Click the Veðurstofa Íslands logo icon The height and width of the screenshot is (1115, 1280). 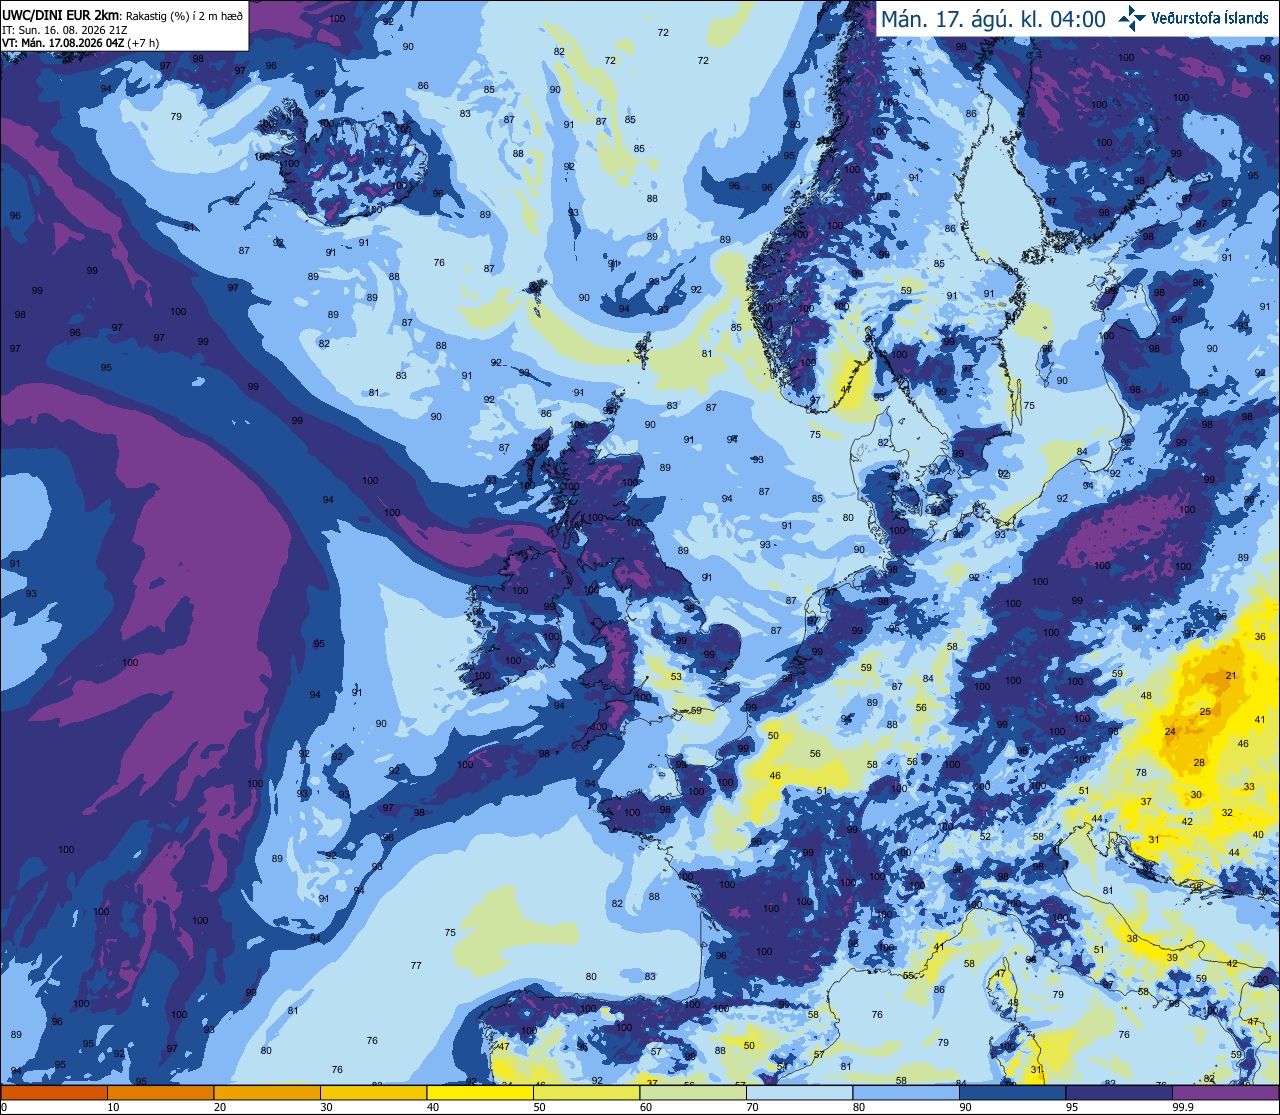pos(1132,18)
